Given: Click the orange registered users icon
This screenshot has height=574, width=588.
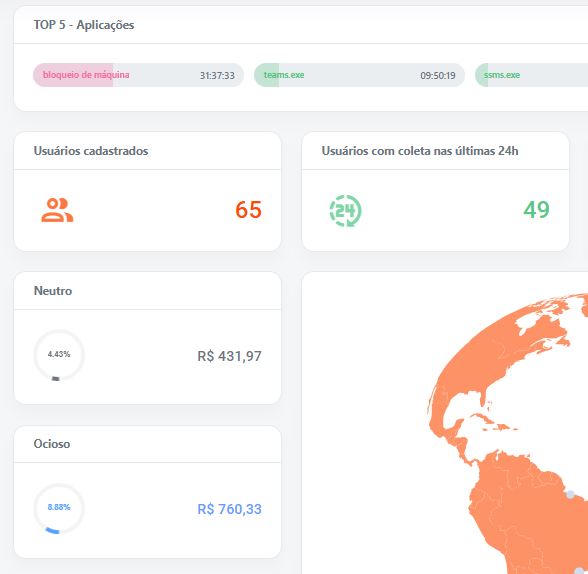Looking at the screenshot, I should 57,210.
